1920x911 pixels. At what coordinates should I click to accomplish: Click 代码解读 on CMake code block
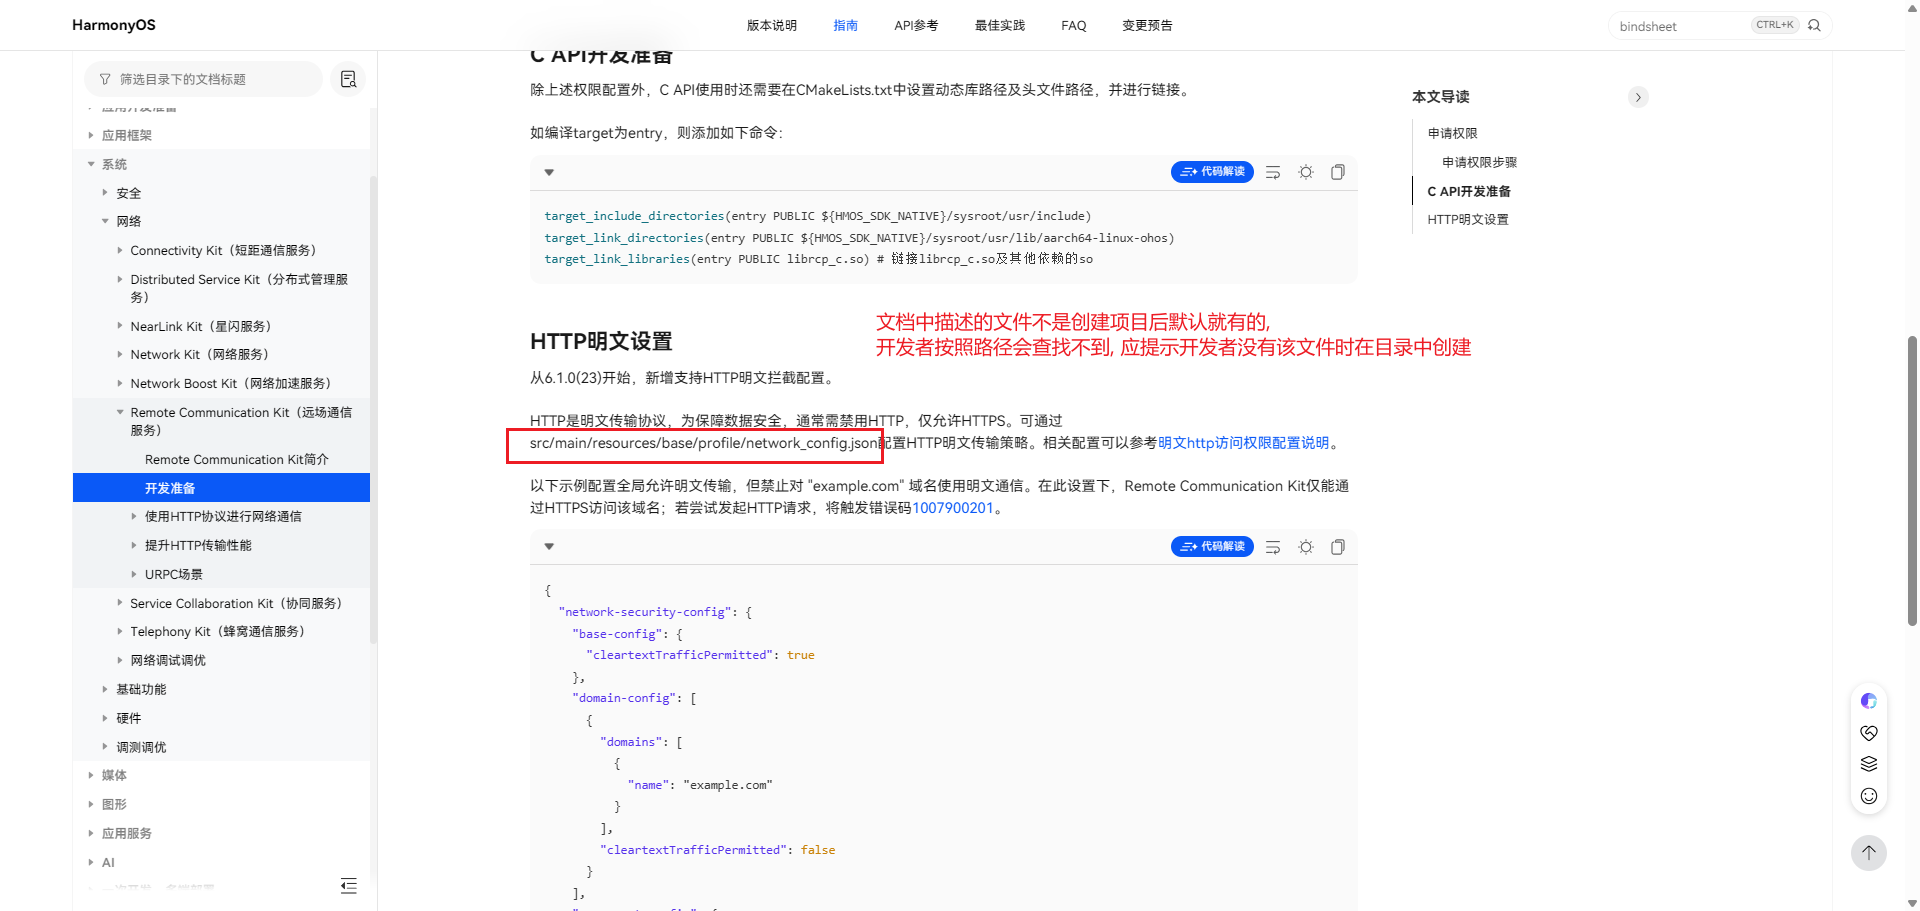pos(1212,172)
